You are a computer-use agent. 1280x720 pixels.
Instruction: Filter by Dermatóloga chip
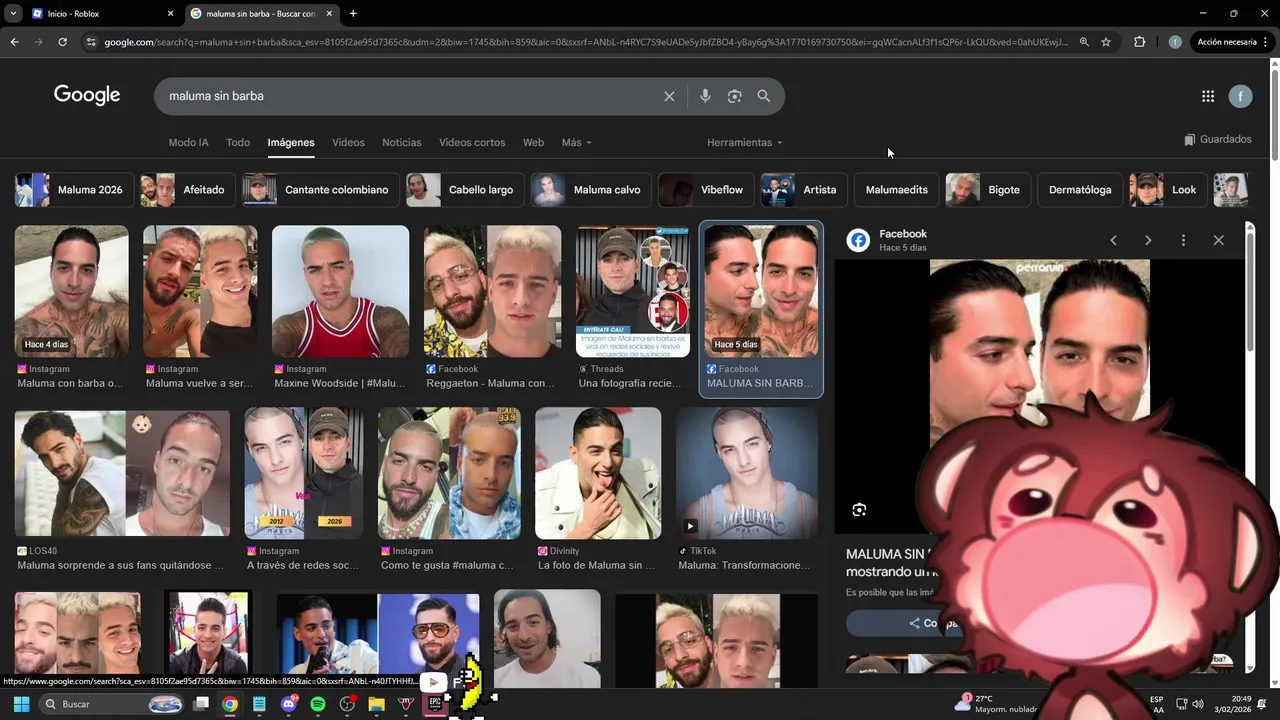pos(1080,190)
